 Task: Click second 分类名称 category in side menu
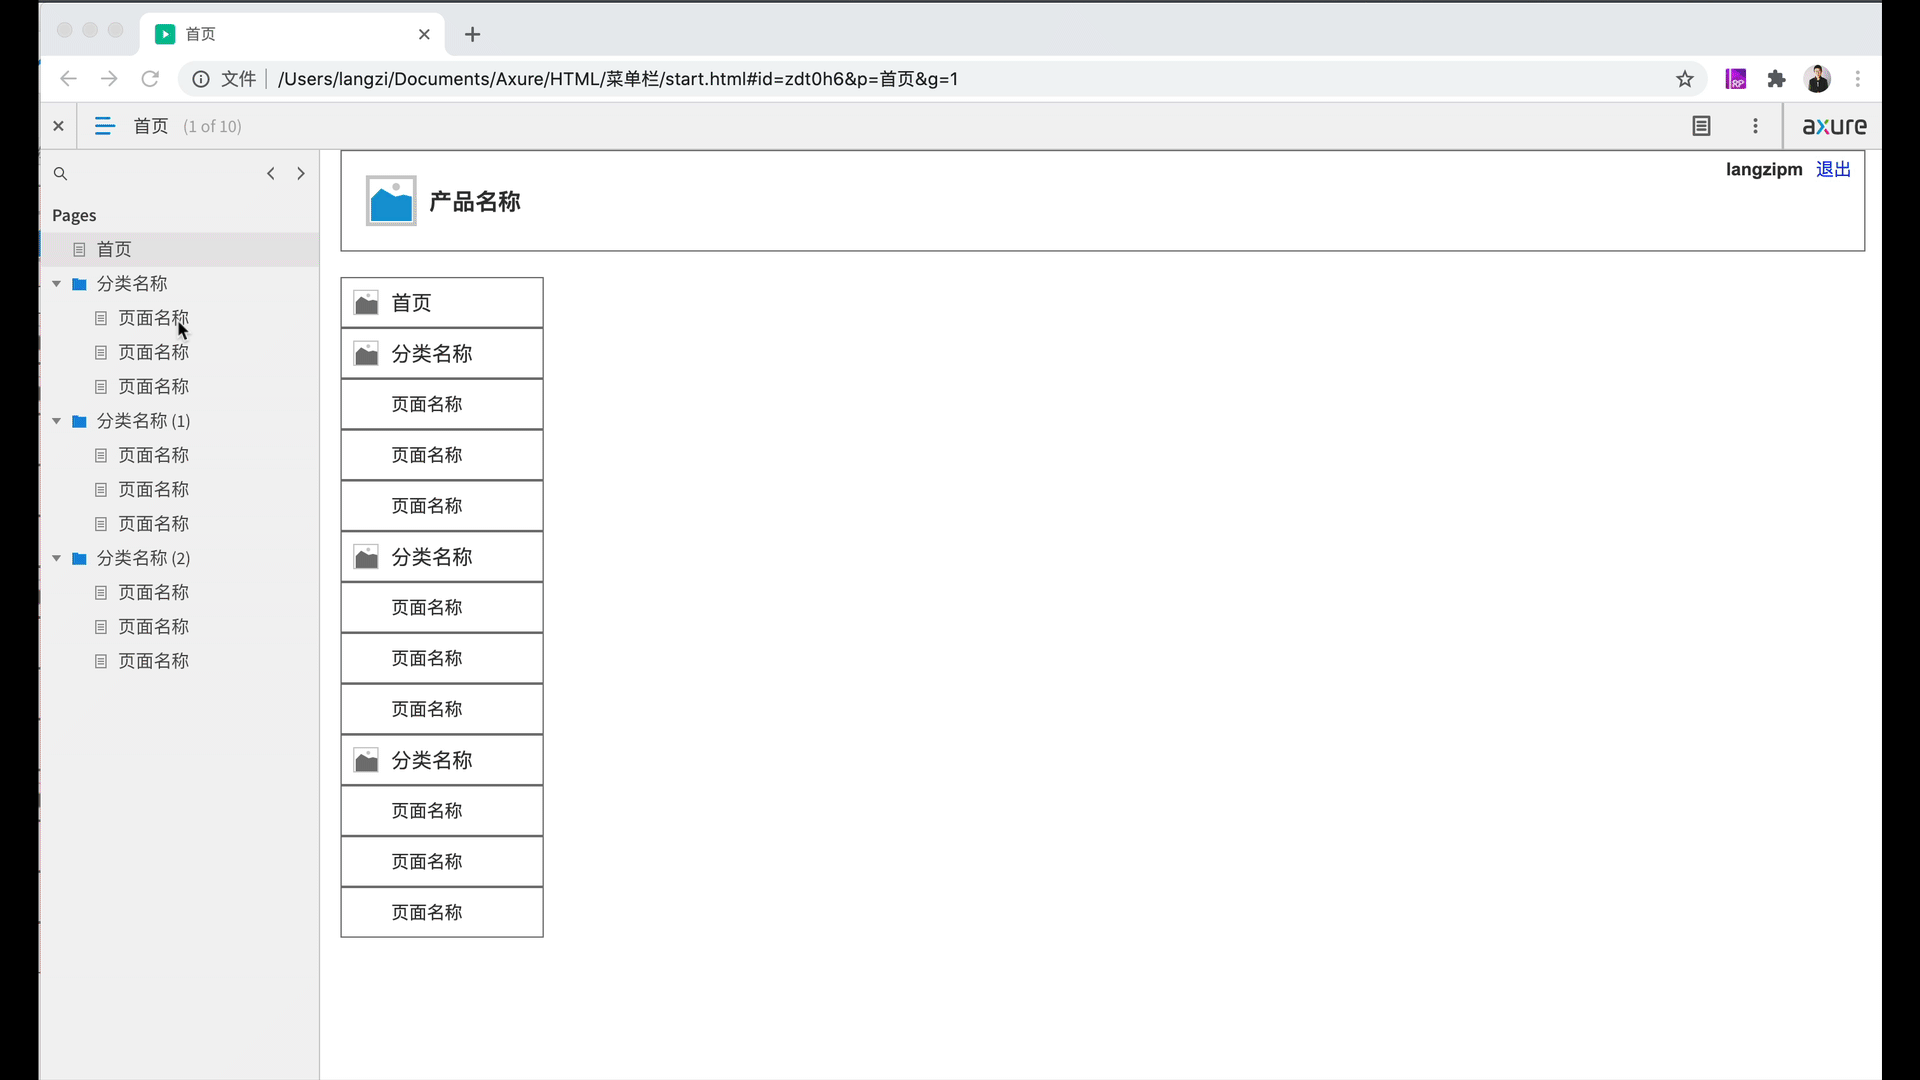[x=442, y=557]
